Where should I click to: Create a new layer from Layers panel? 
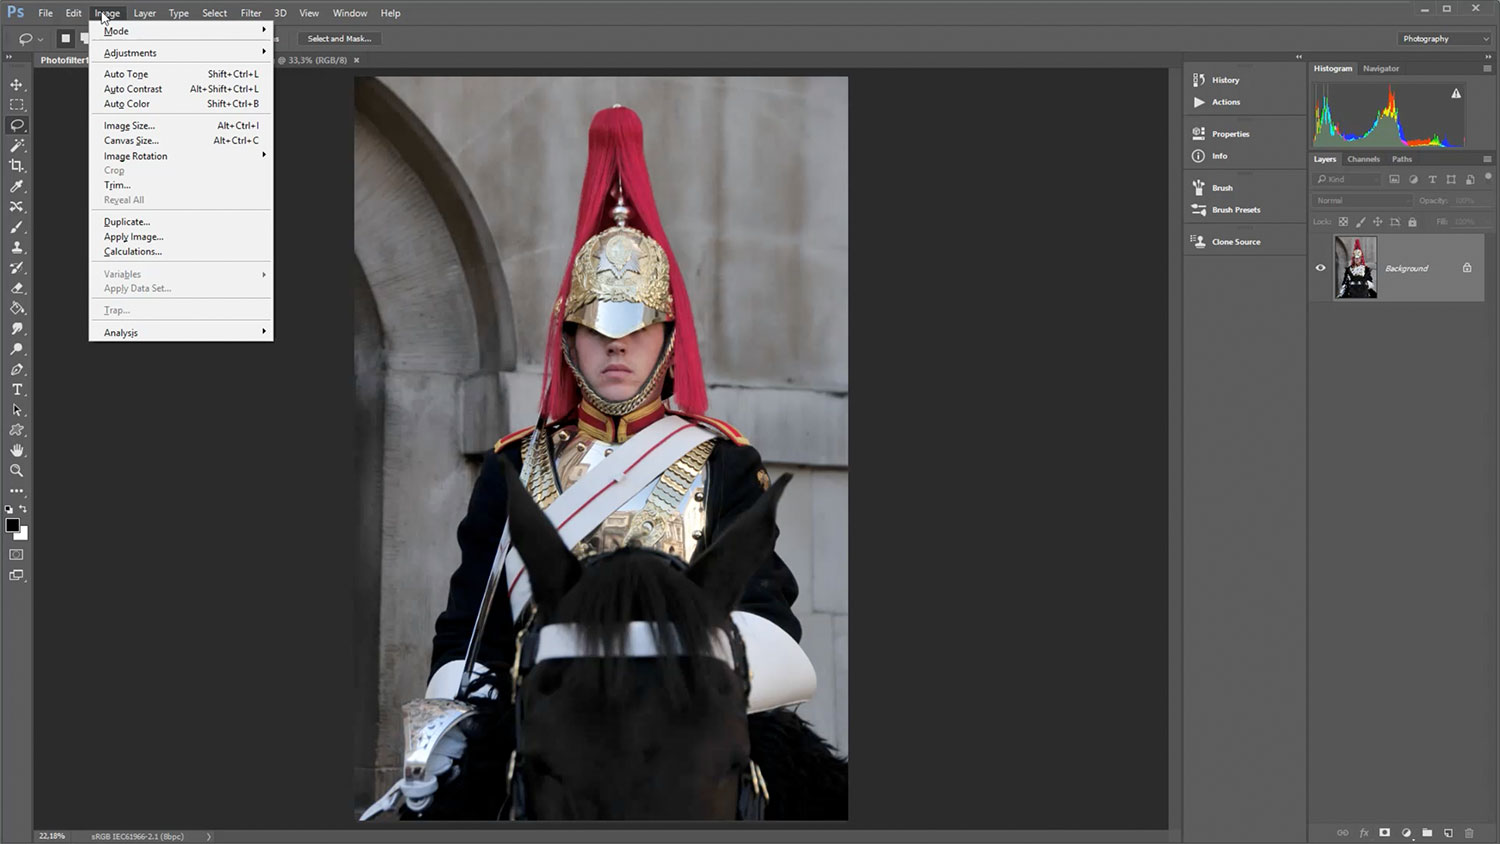(1448, 833)
